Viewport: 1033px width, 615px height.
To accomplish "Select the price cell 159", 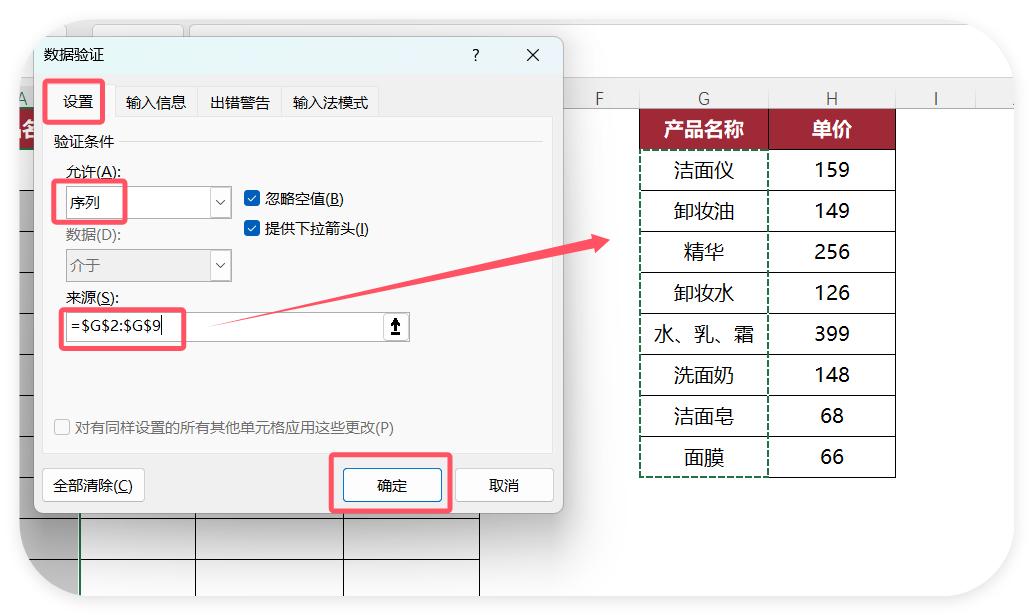I will coord(832,171).
